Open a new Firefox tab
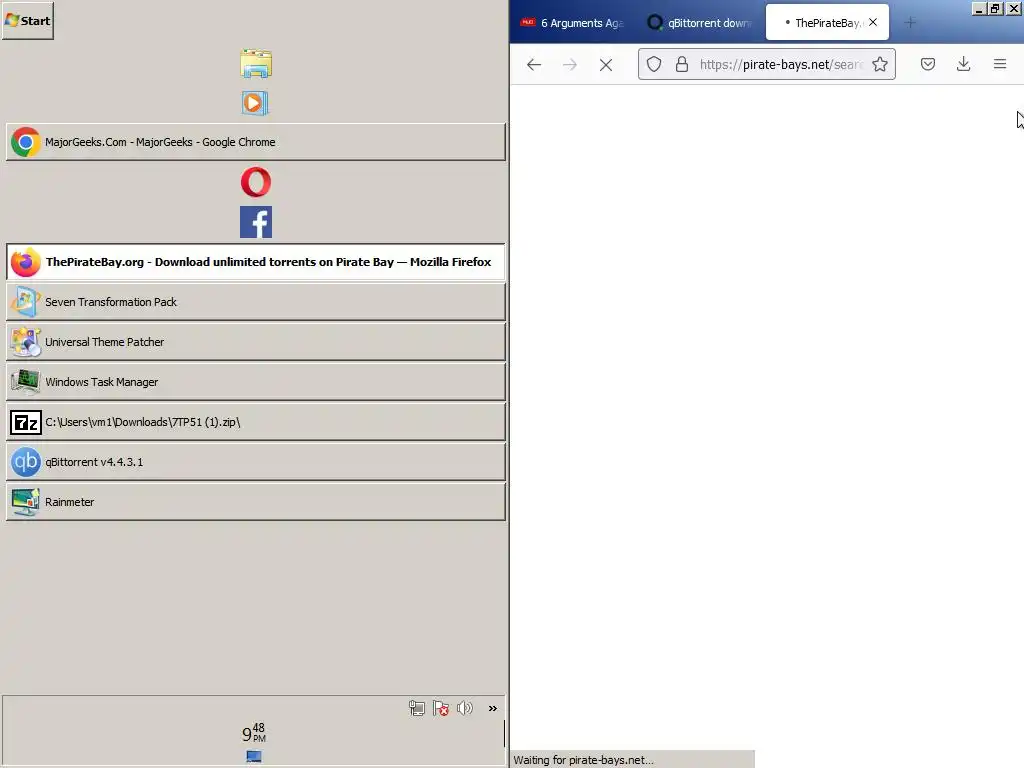 point(910,23)
